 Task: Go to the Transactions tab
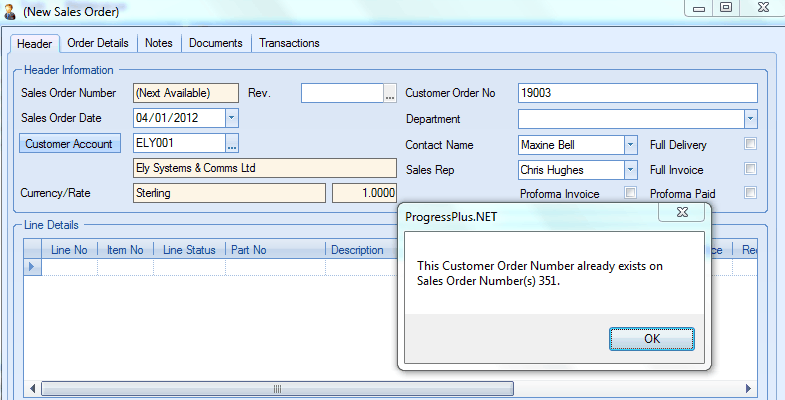coord(289,43)
